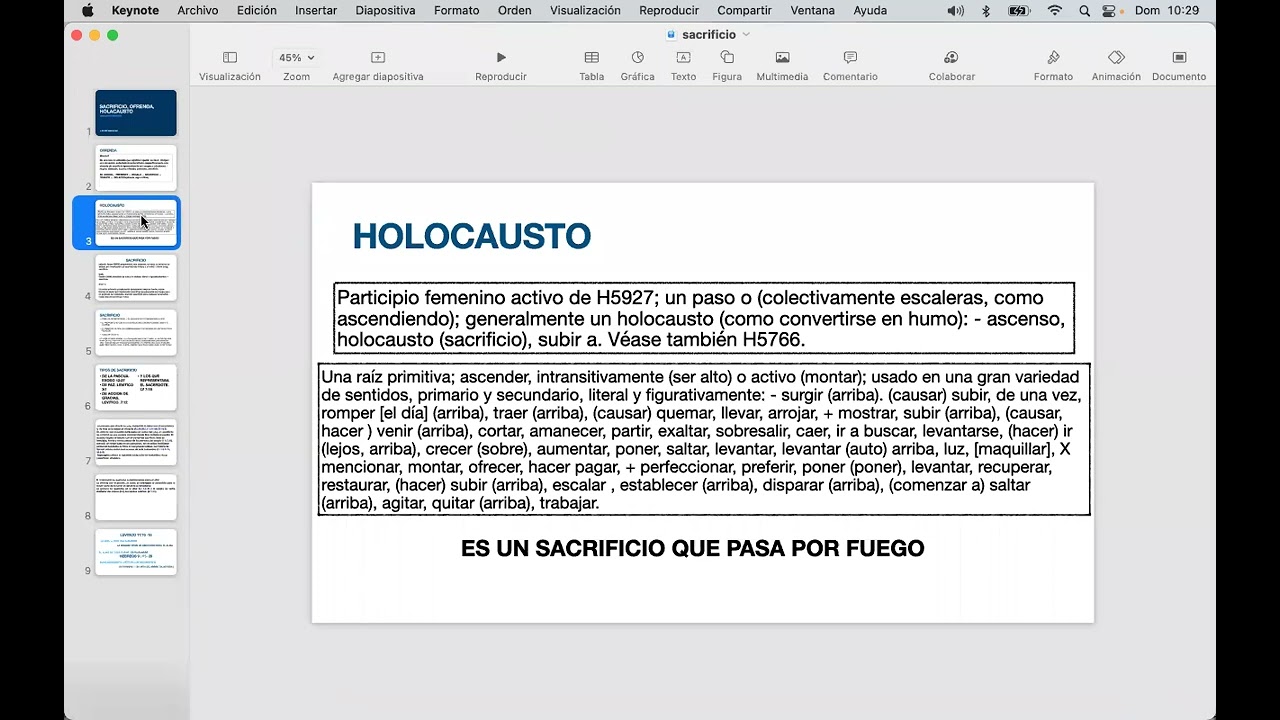Open the Archivo menu
The image size is (1280, 720).
tap(197, 10)
